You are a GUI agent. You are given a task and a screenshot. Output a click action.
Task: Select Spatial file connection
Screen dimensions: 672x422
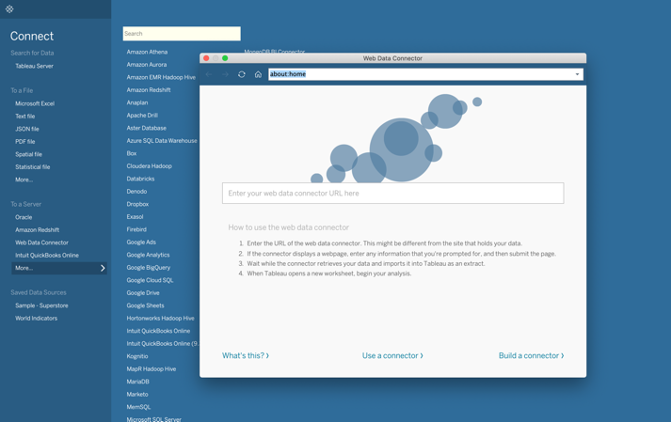point(29,154)
